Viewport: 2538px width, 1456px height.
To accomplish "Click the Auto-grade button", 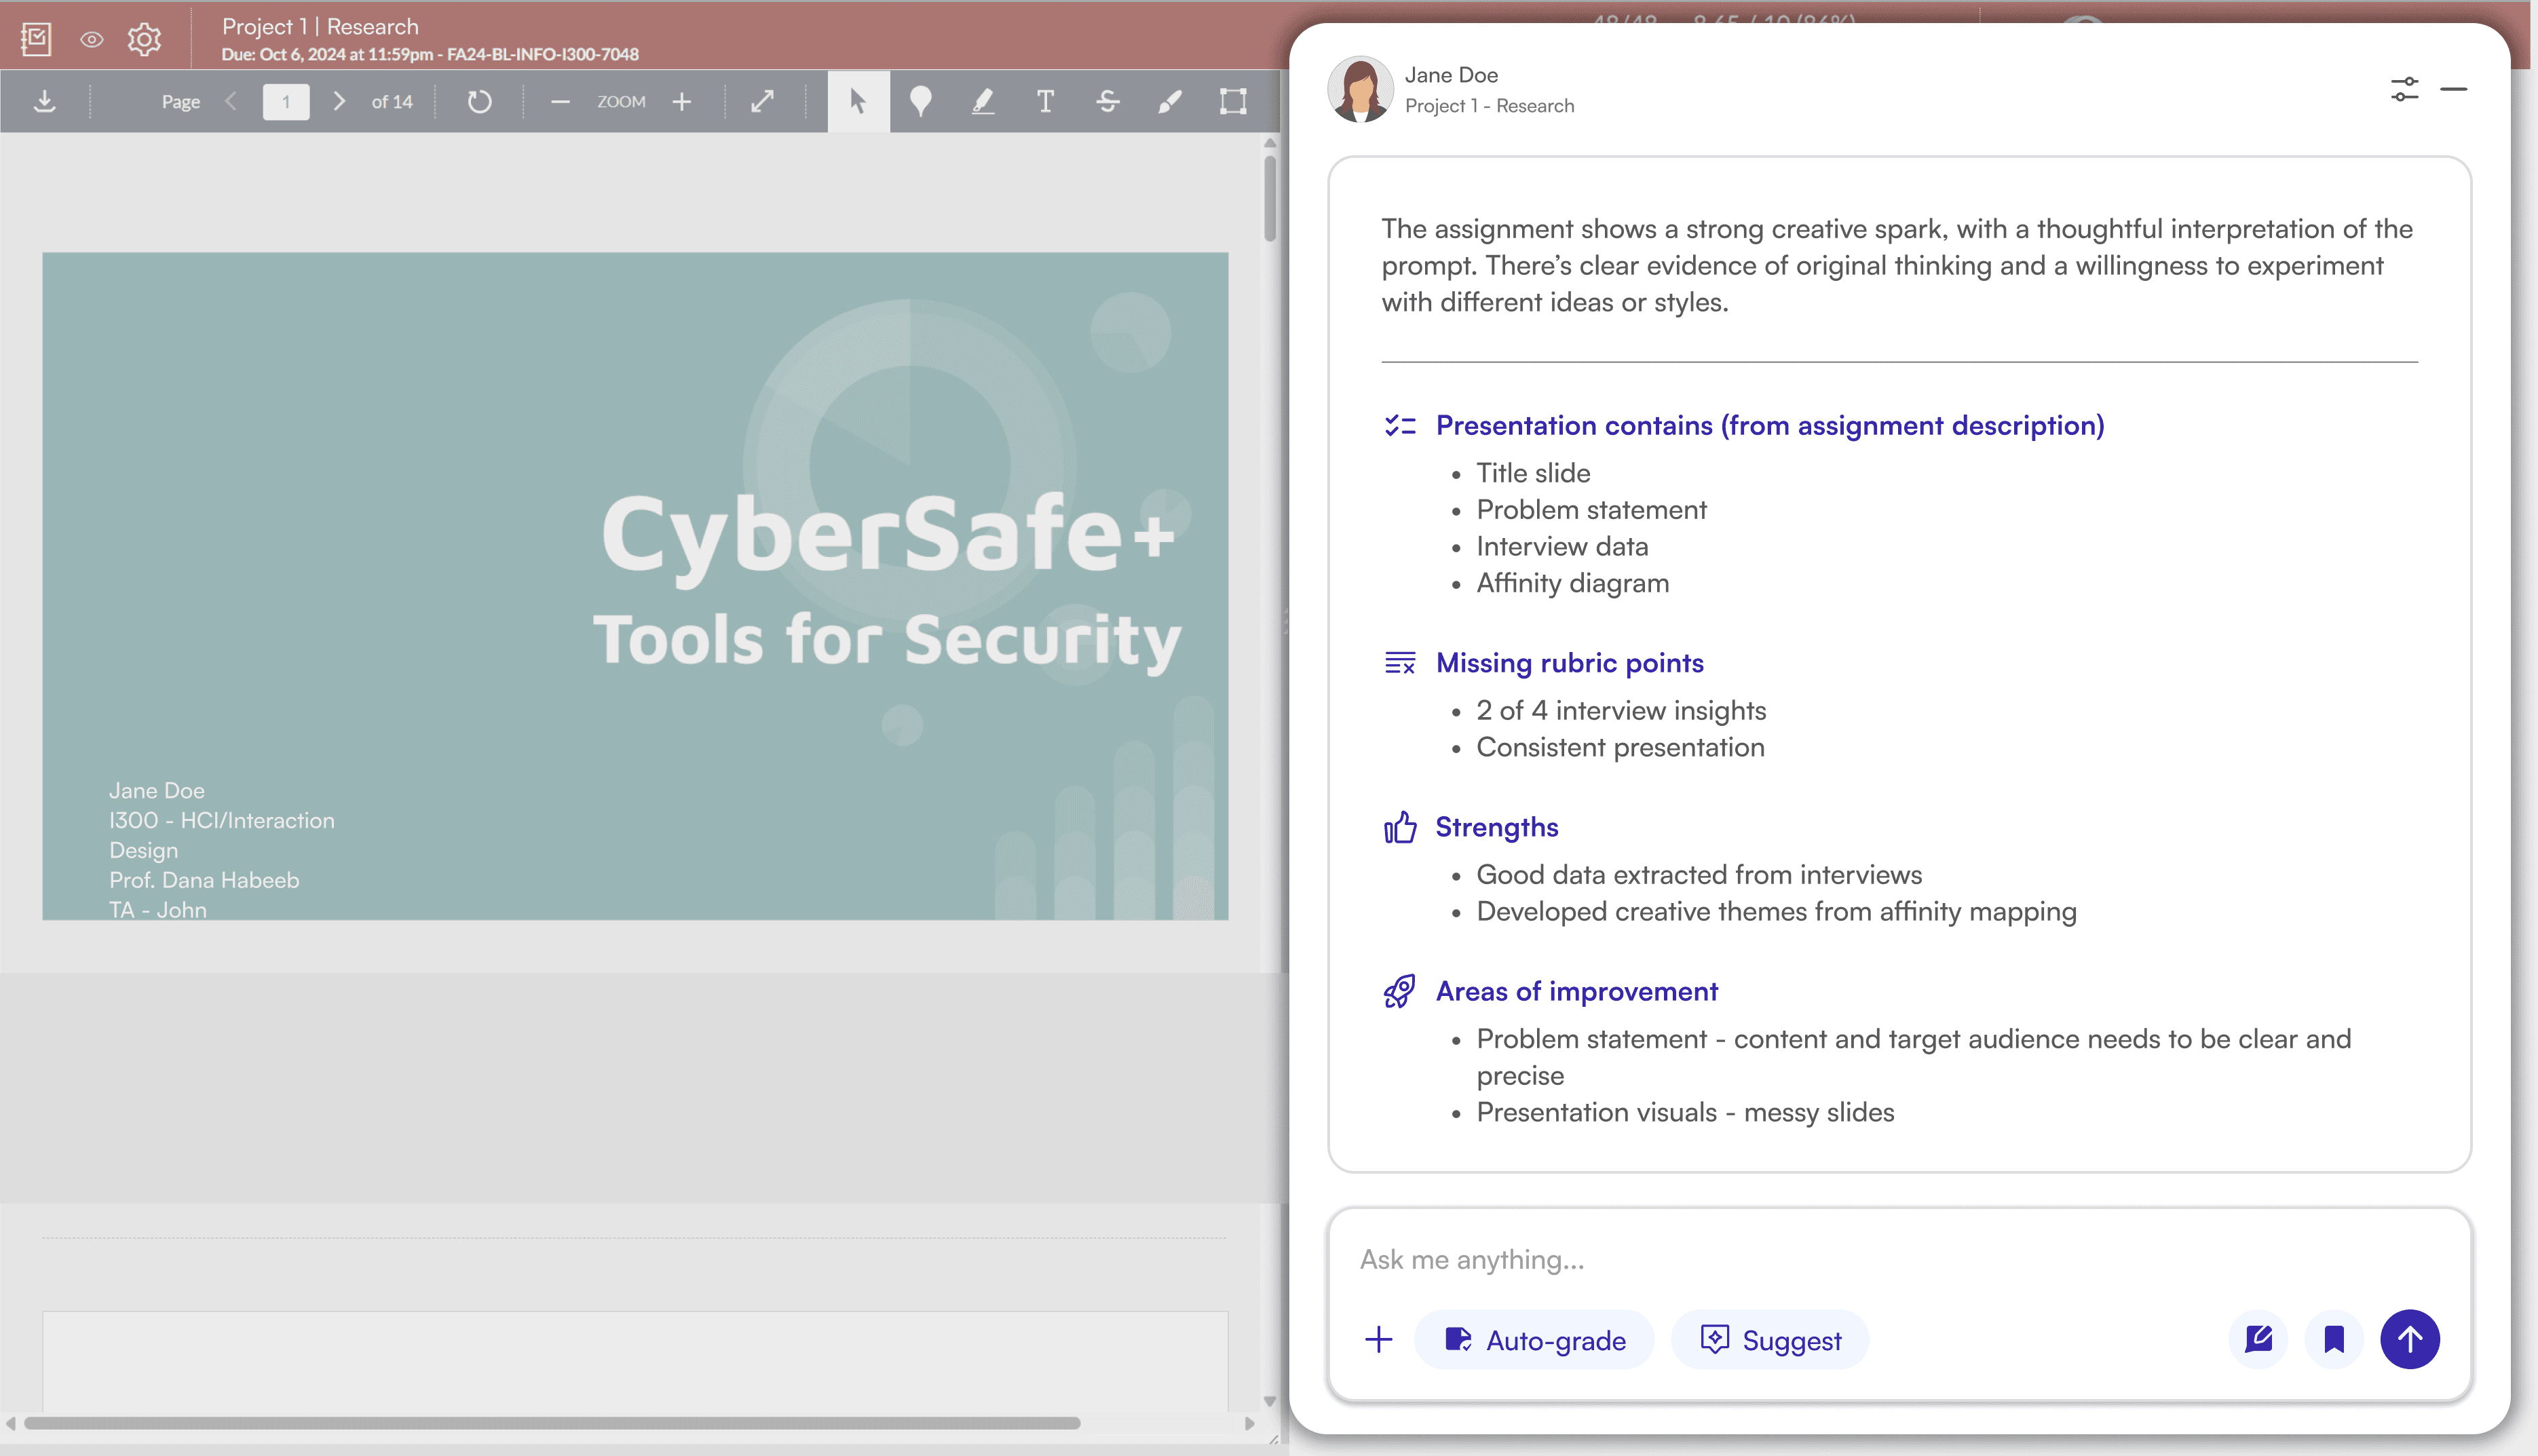I will click(1534, 1340).
